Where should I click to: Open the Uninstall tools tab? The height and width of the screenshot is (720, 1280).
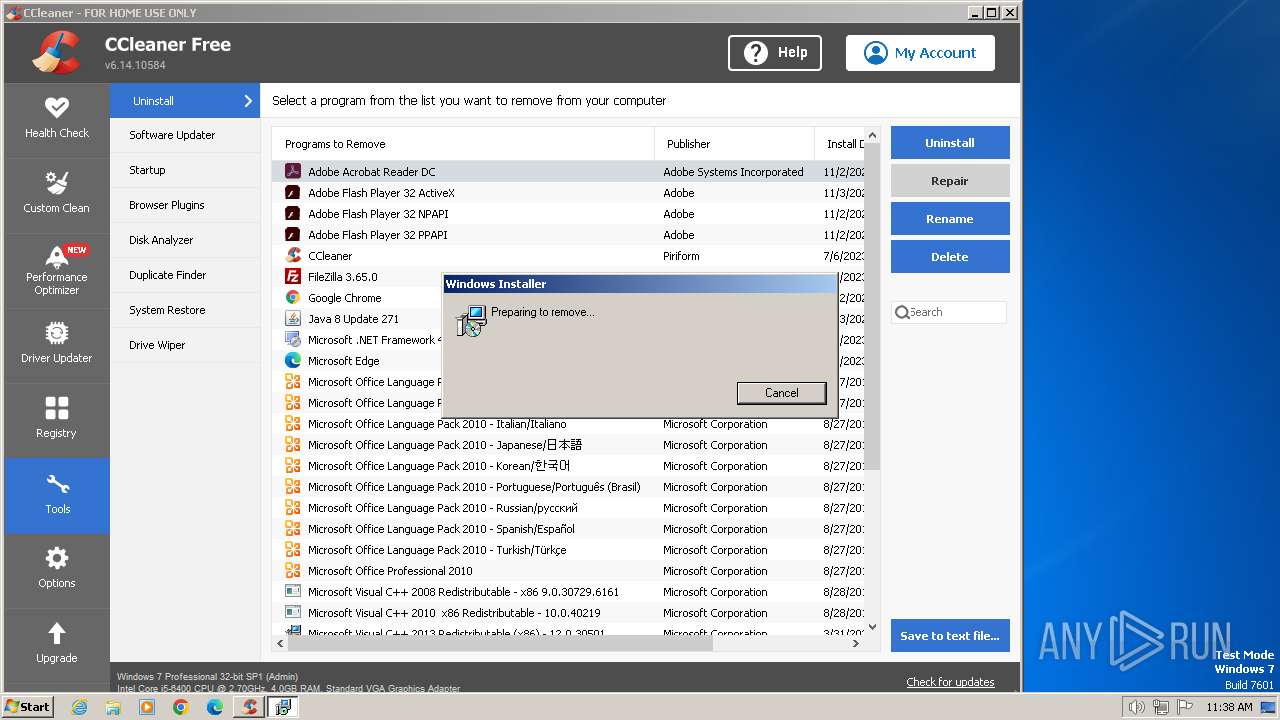click(185, 101)
